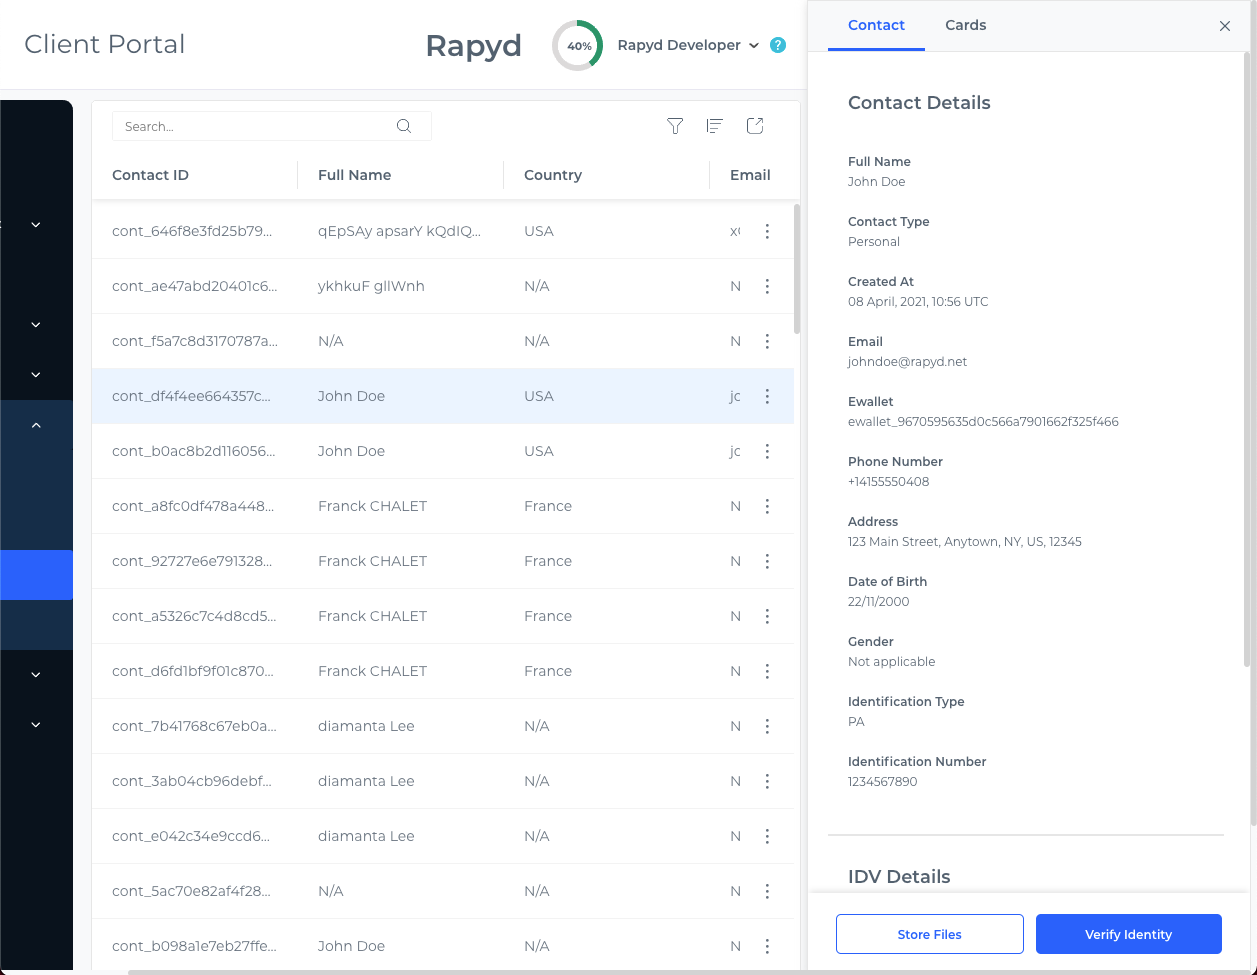Click the date of birth 22/11/2000

click(x=878, y=602)
